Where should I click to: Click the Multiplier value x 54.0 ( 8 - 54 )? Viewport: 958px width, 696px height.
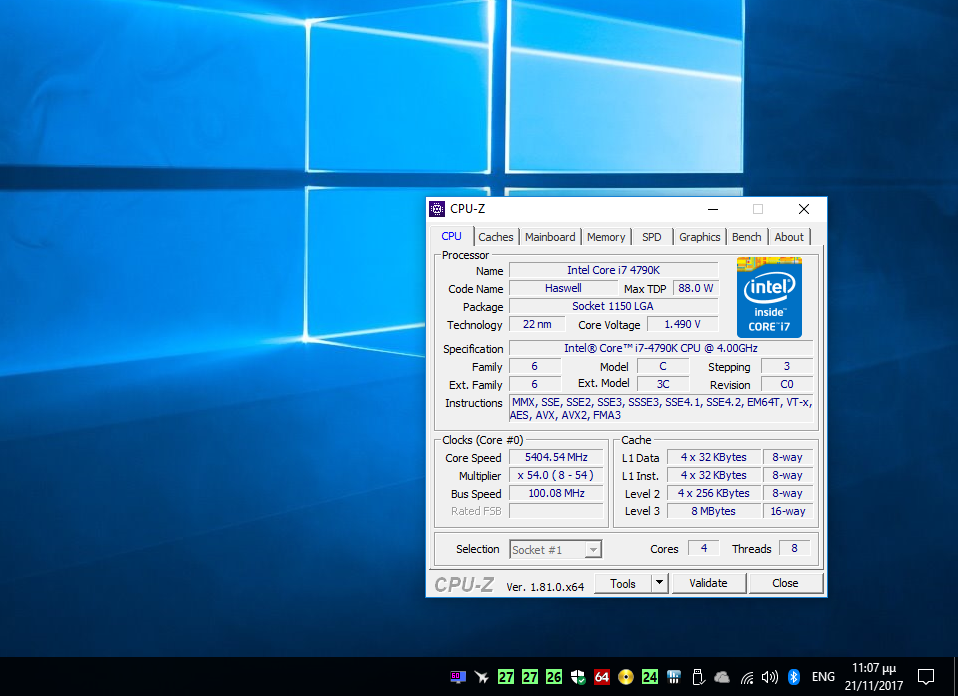556,475
